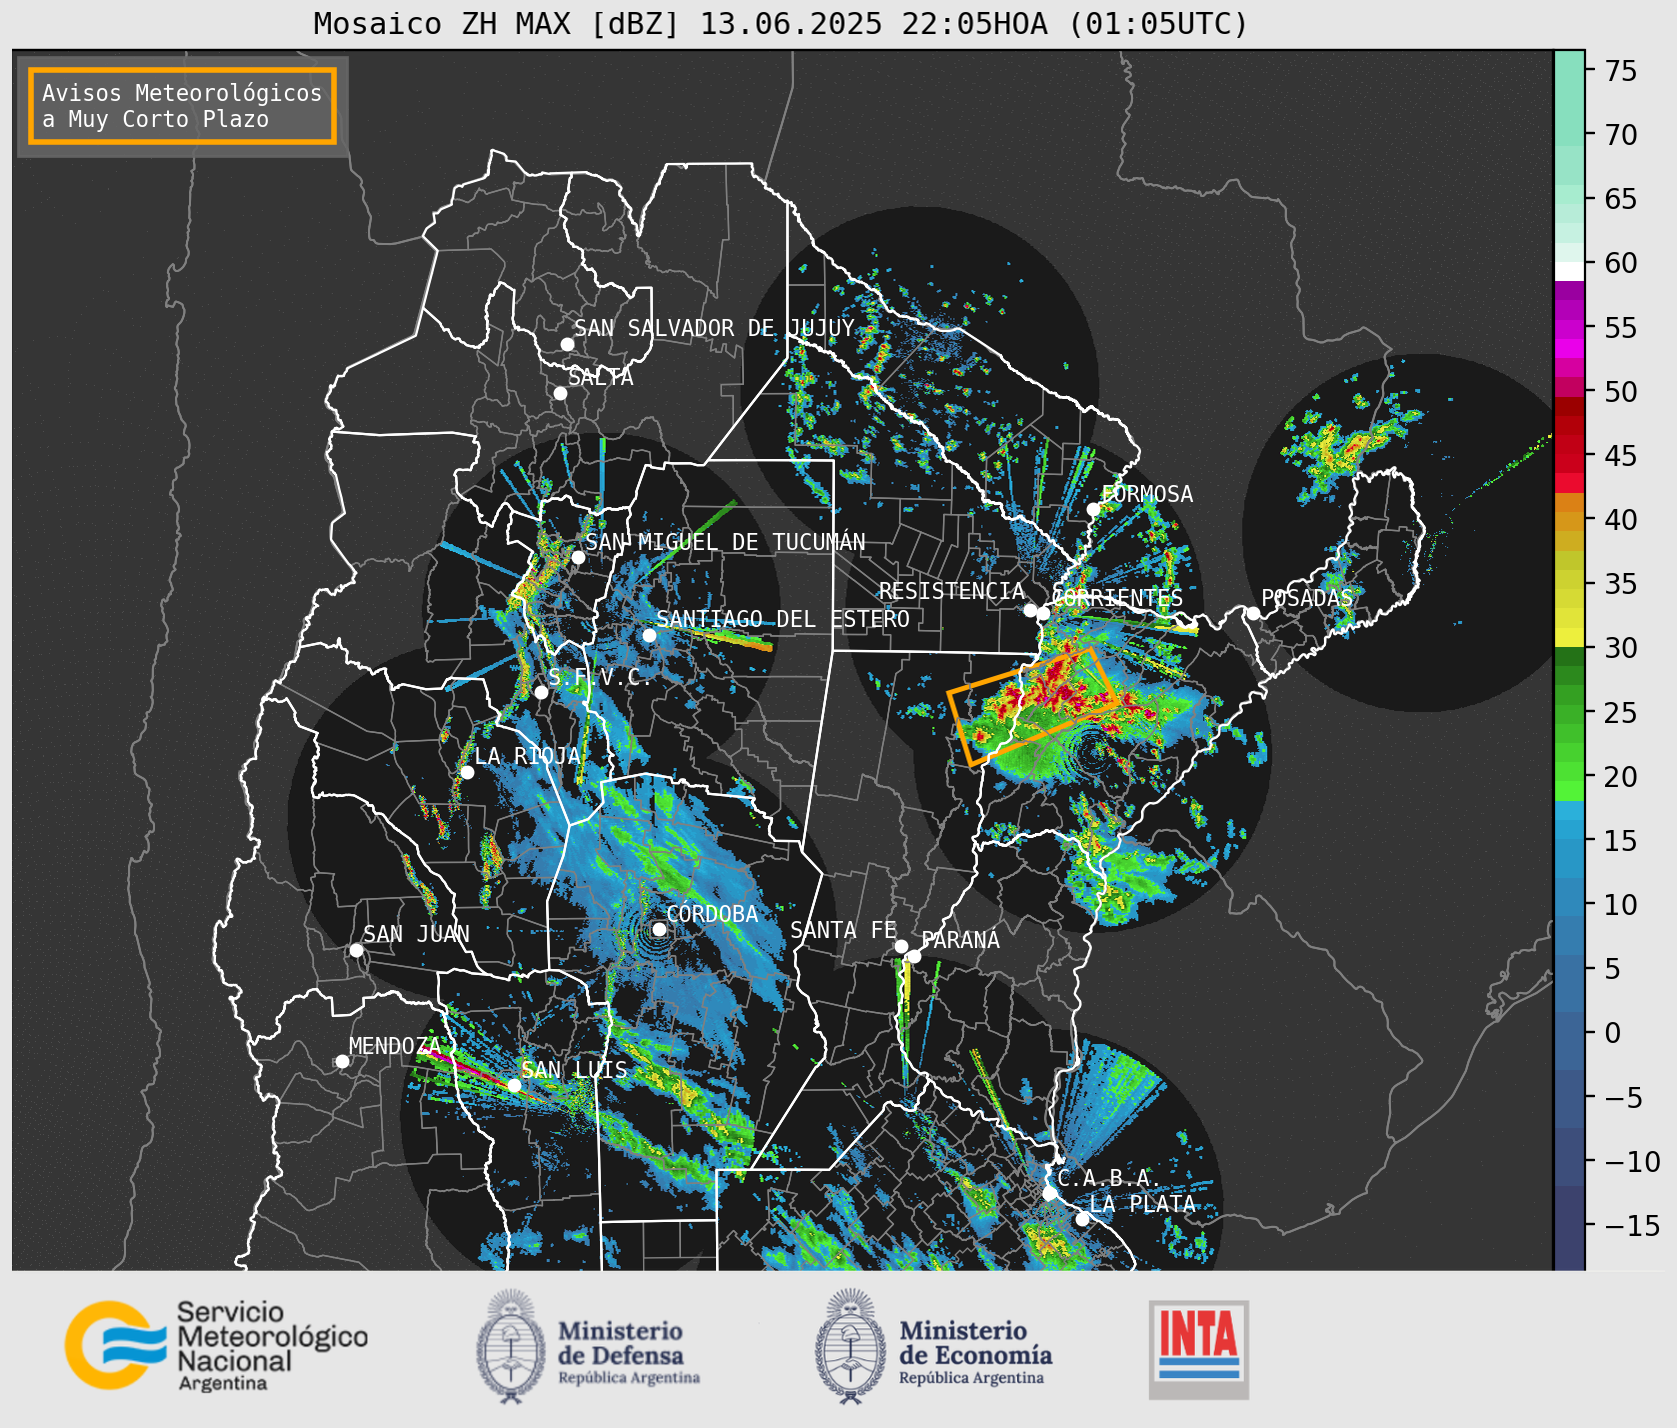This screenshot has width=1677, height=1428.
Task: Click the SANTIAGO DEL ESTERO label
Action: 783,619
